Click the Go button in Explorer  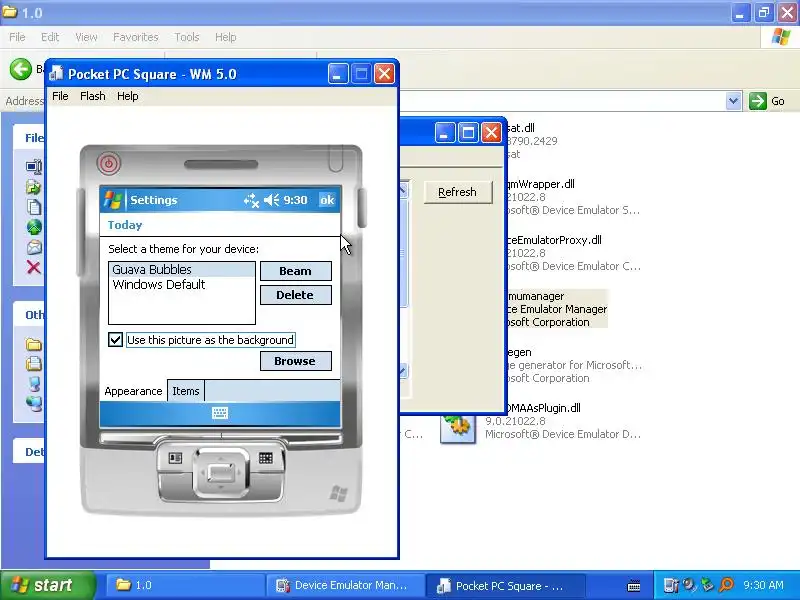767,101
